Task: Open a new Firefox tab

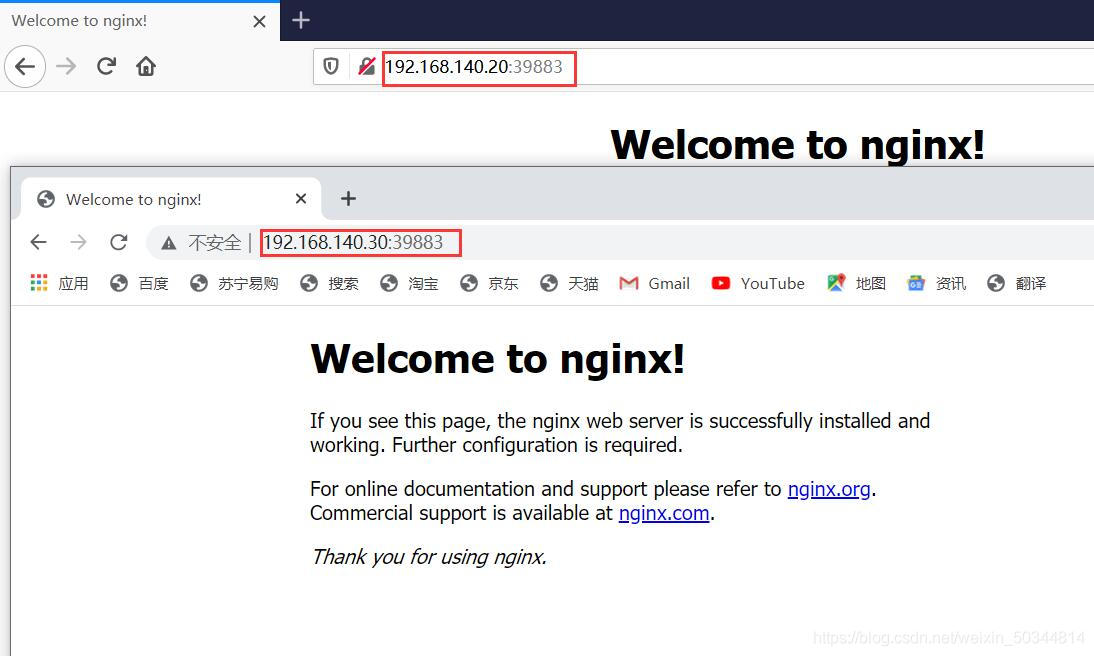Action: click(x=301, y=20)
